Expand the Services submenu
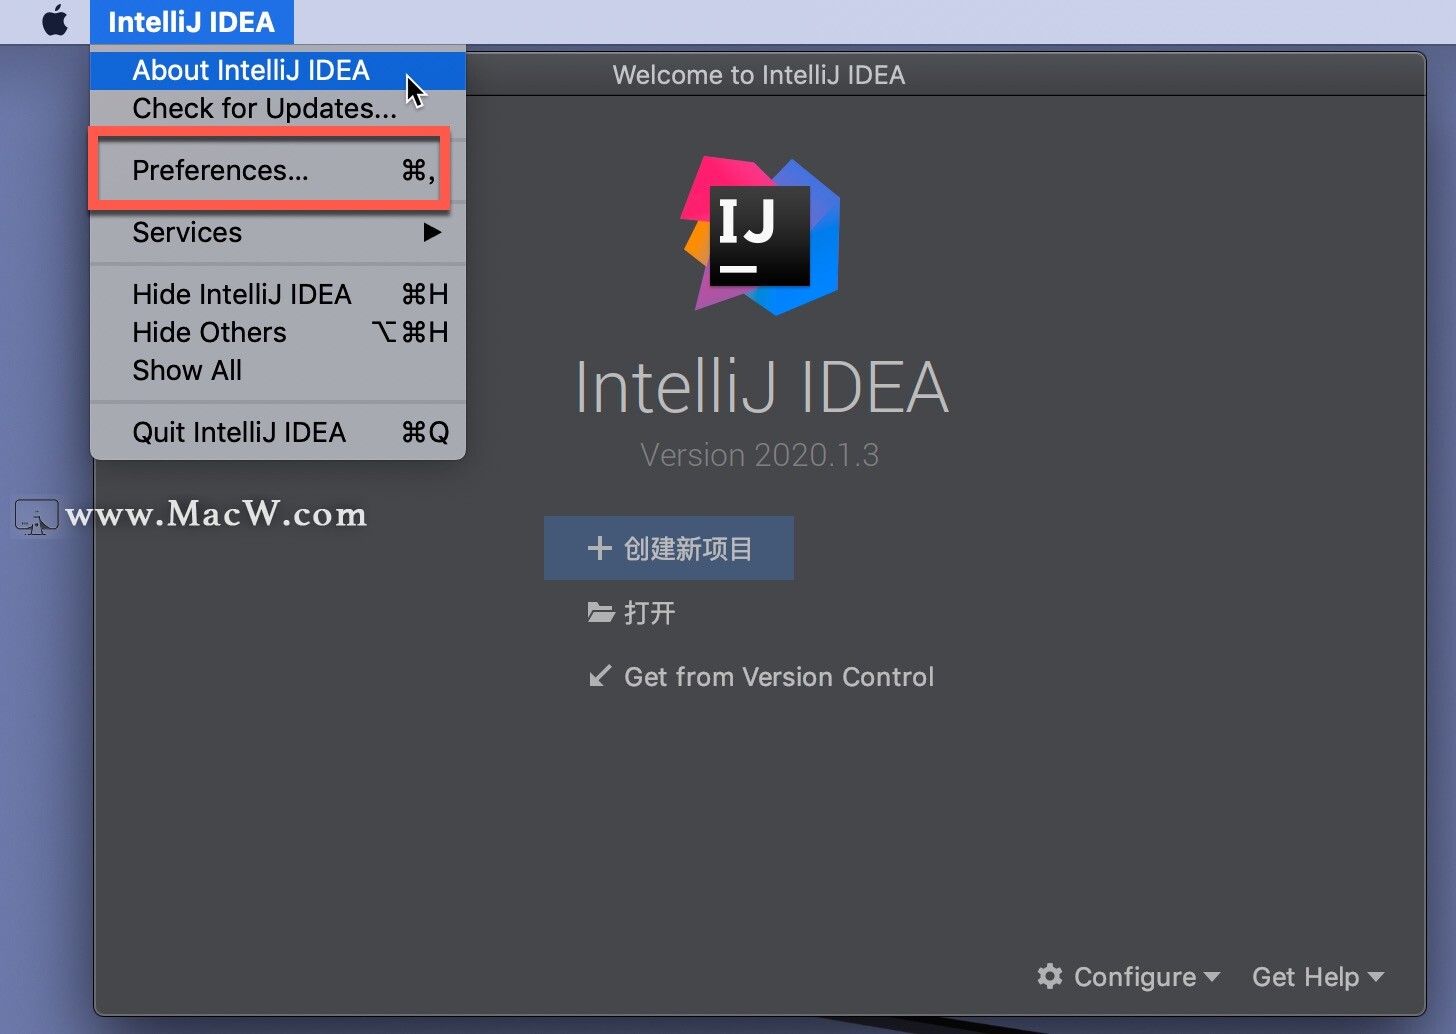The width and height of the screenshot is (1456, 1034). (x=278, y=232)
